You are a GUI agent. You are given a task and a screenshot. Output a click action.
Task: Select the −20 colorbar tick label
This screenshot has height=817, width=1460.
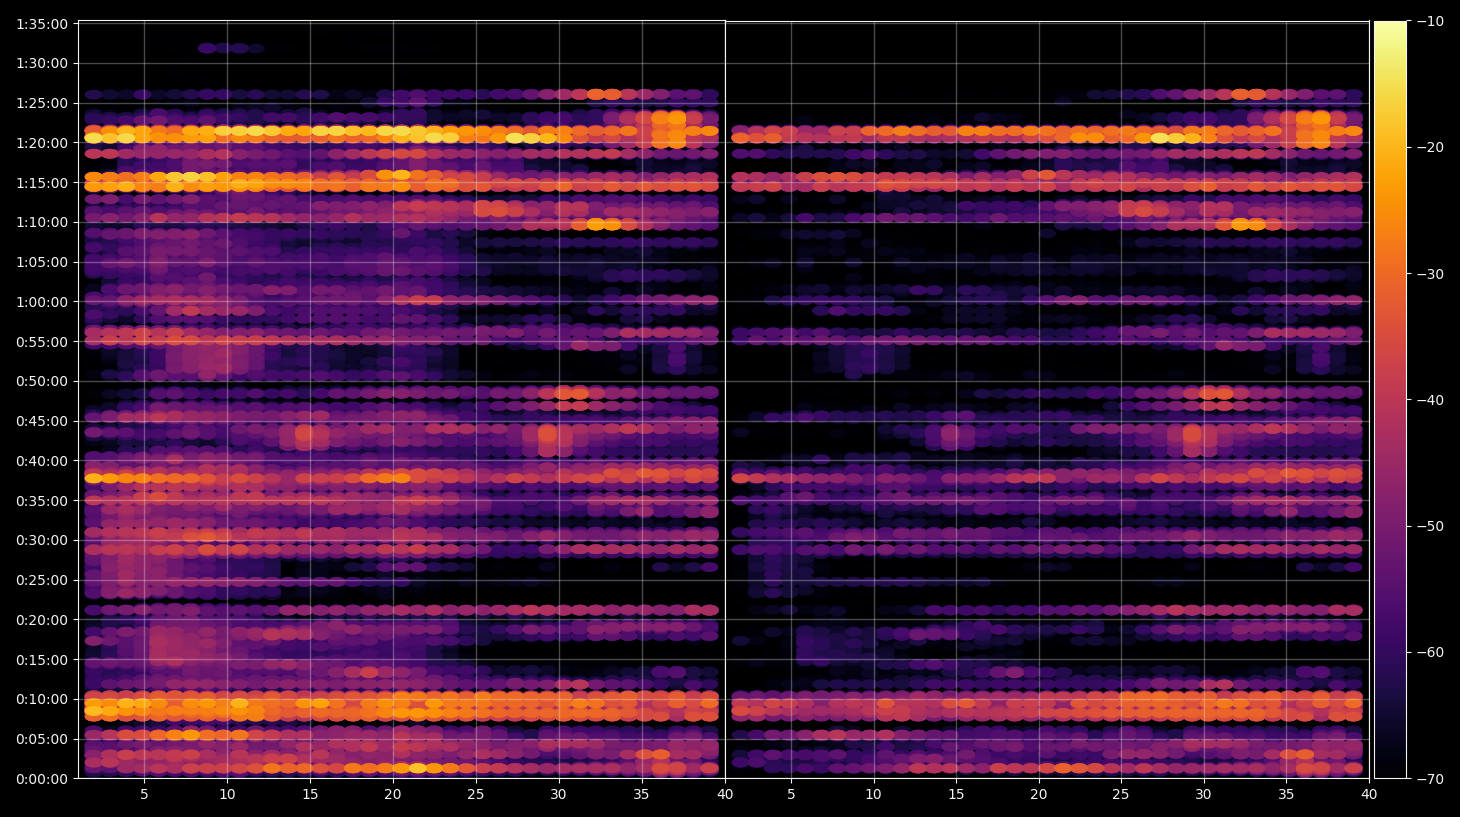1431,147
